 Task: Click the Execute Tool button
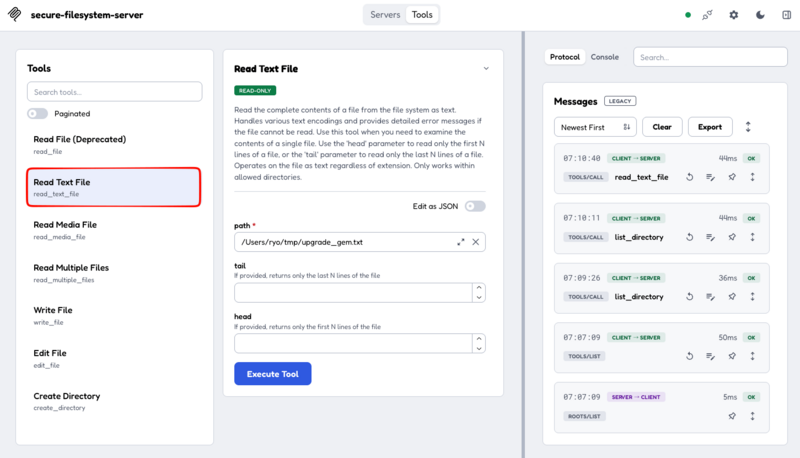point(272,374)
